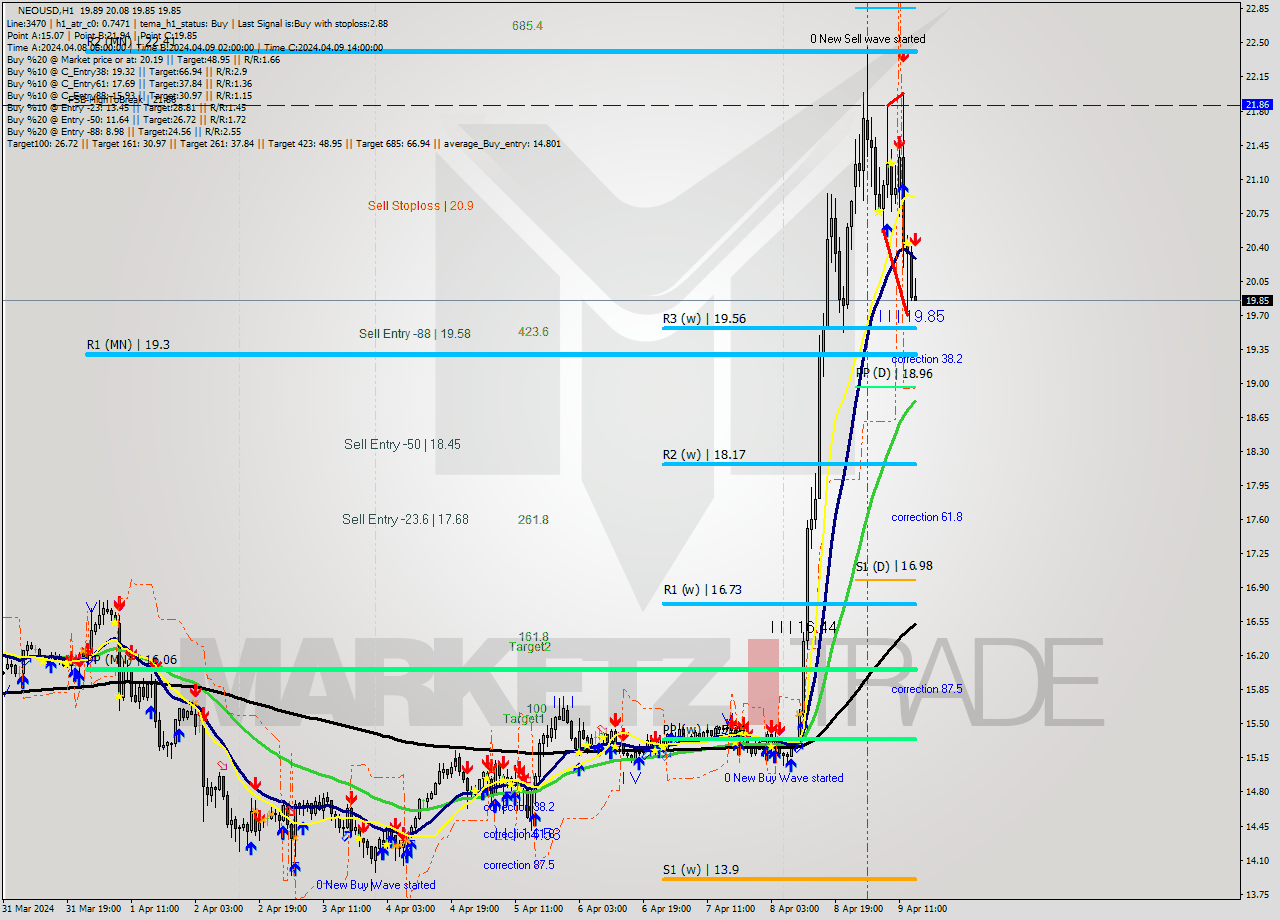Viewport: 1280px width, 920px height.
Task: Click the 'R2 (w) | 18.17' level label
Action: (x=704, y=454)
